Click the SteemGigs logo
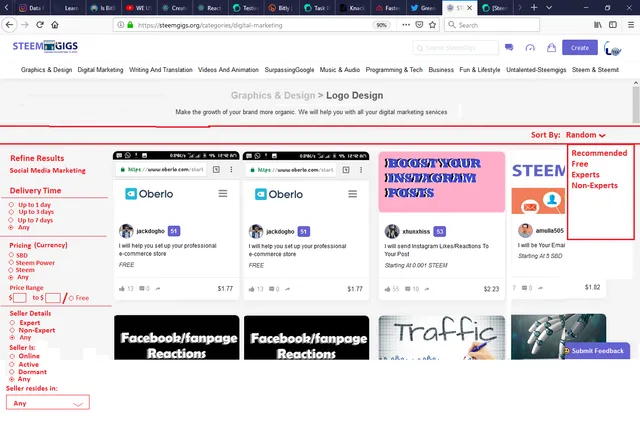Viewport: 640px width, 426px height. [x=45, y=47]
